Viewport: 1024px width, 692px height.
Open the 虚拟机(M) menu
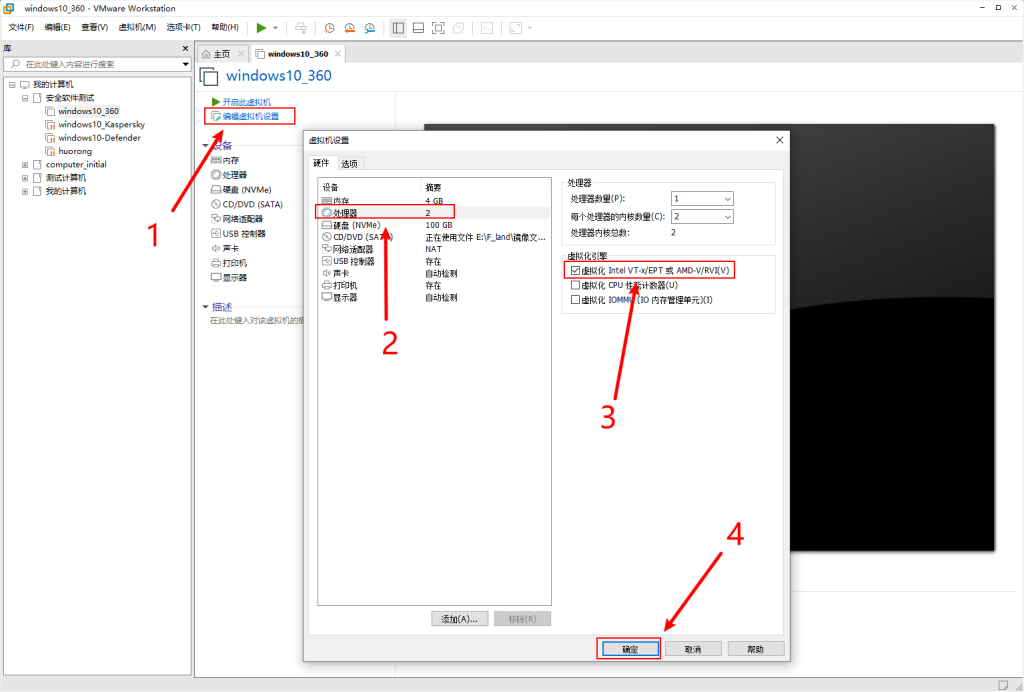pos(137,27)
